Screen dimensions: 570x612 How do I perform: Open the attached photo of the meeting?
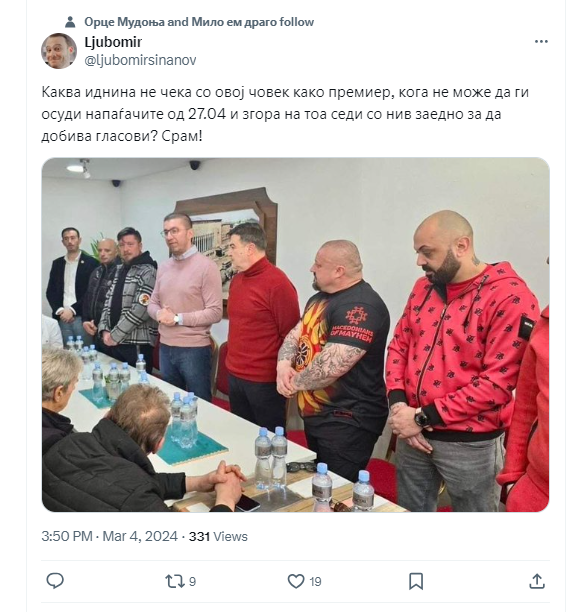(296, 334)
